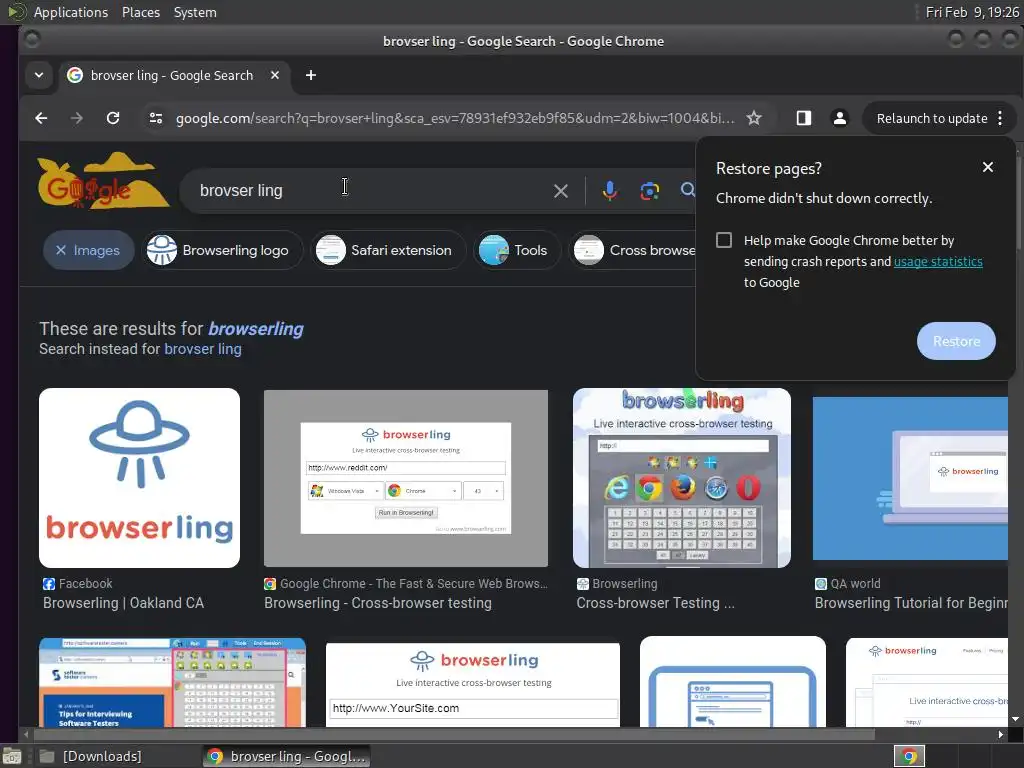Click the window menu button in Chrome's title bar

click(31, 40)
